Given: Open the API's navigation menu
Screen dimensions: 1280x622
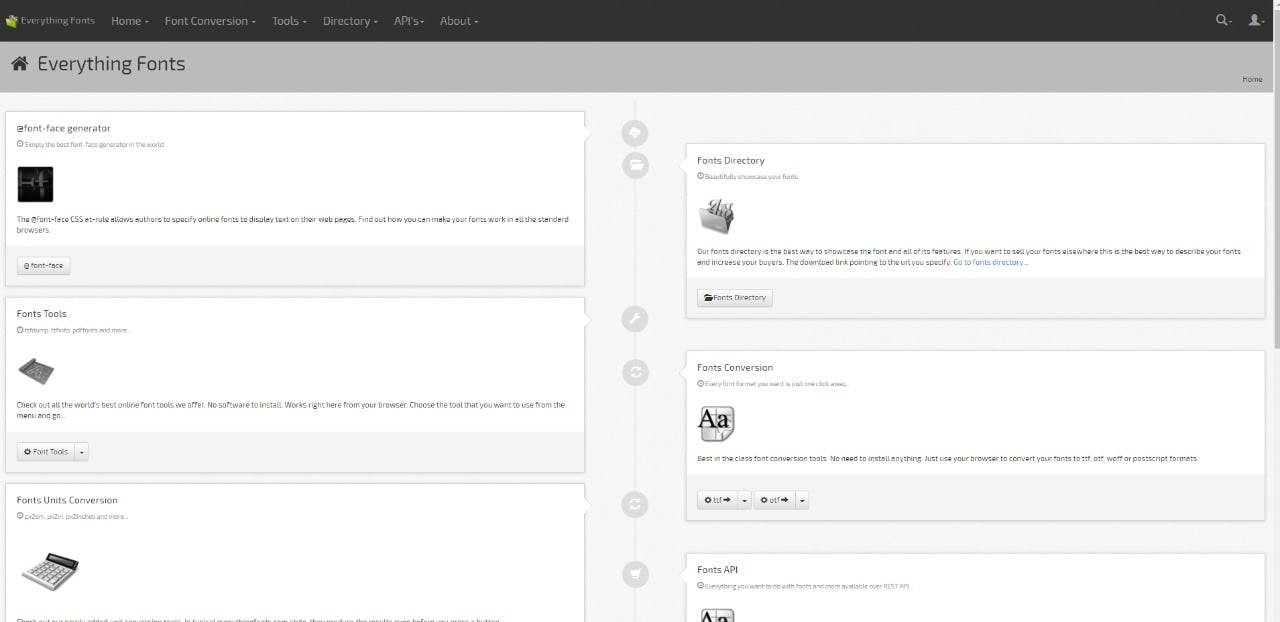Looking at the screenshot, I should click(x=408, y=21).
